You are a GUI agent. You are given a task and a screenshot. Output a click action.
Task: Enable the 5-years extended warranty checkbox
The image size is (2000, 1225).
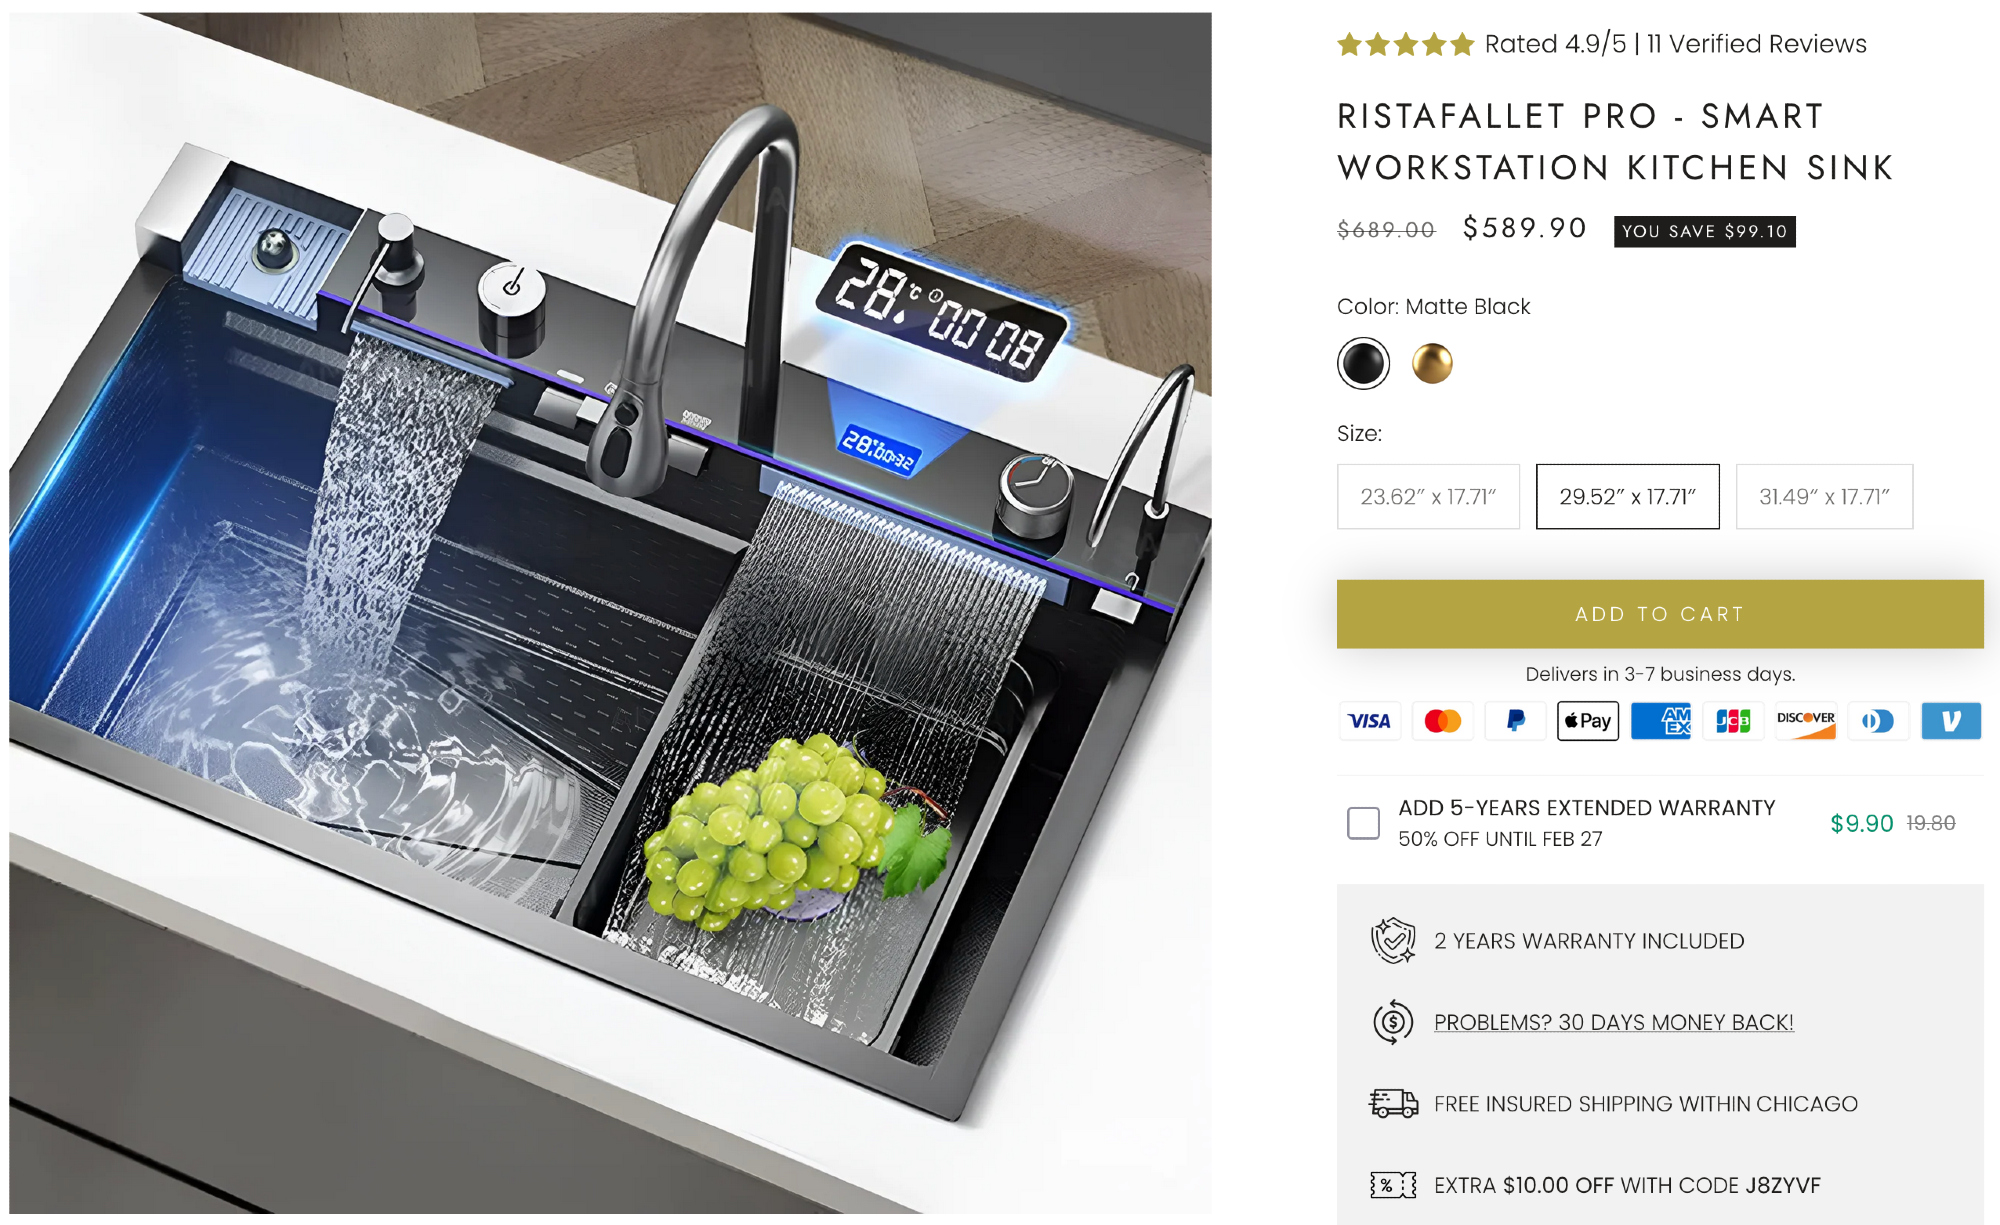pos(1363,823)
